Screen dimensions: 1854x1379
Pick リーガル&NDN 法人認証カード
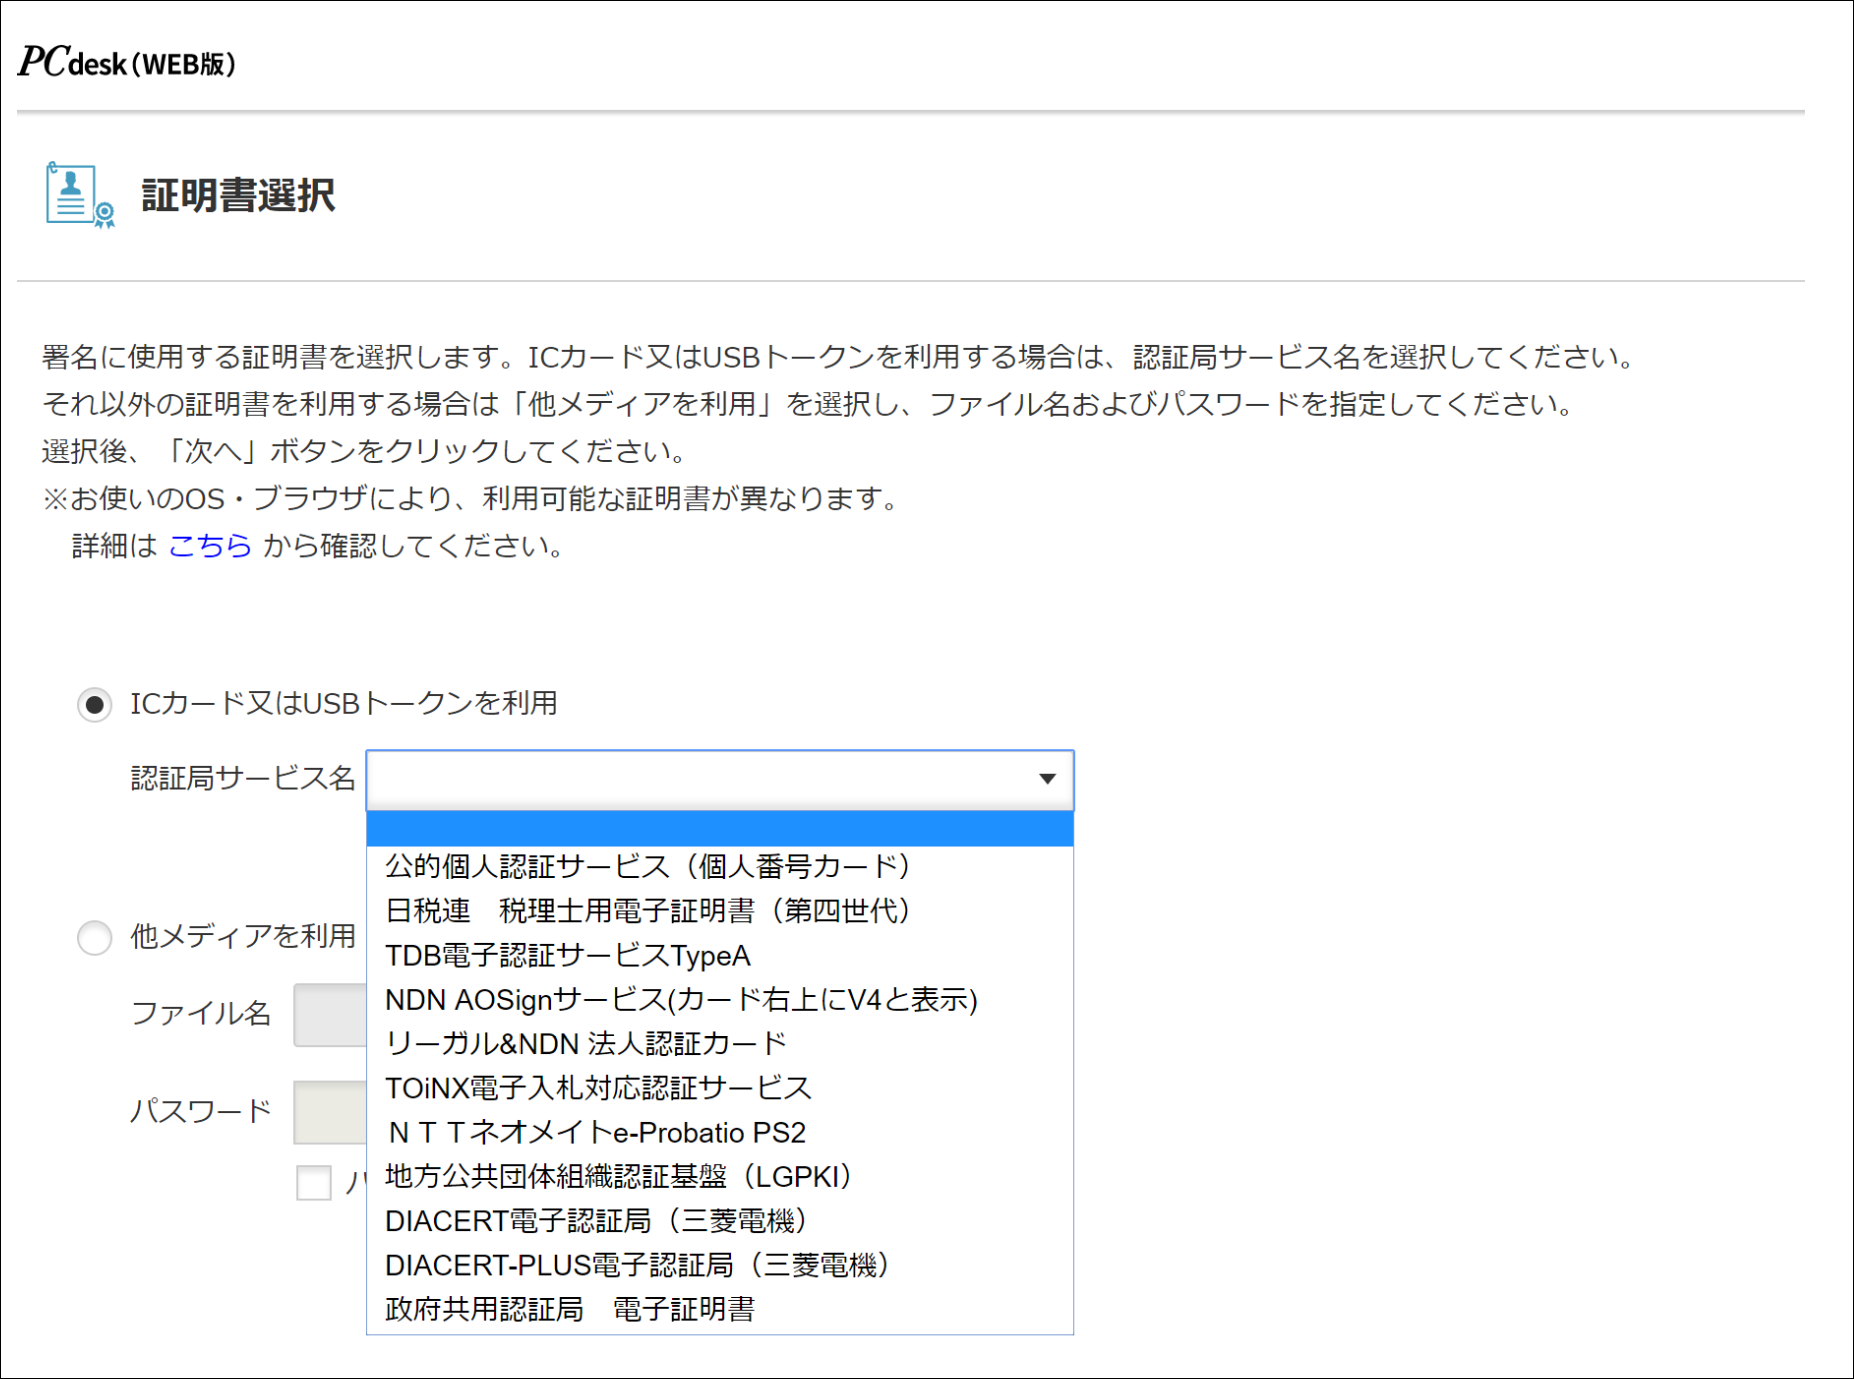(720, 1044)
